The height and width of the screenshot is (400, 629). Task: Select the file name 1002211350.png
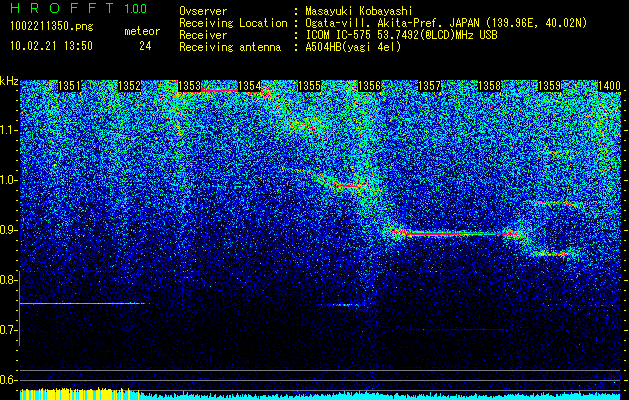pos(52,26)
